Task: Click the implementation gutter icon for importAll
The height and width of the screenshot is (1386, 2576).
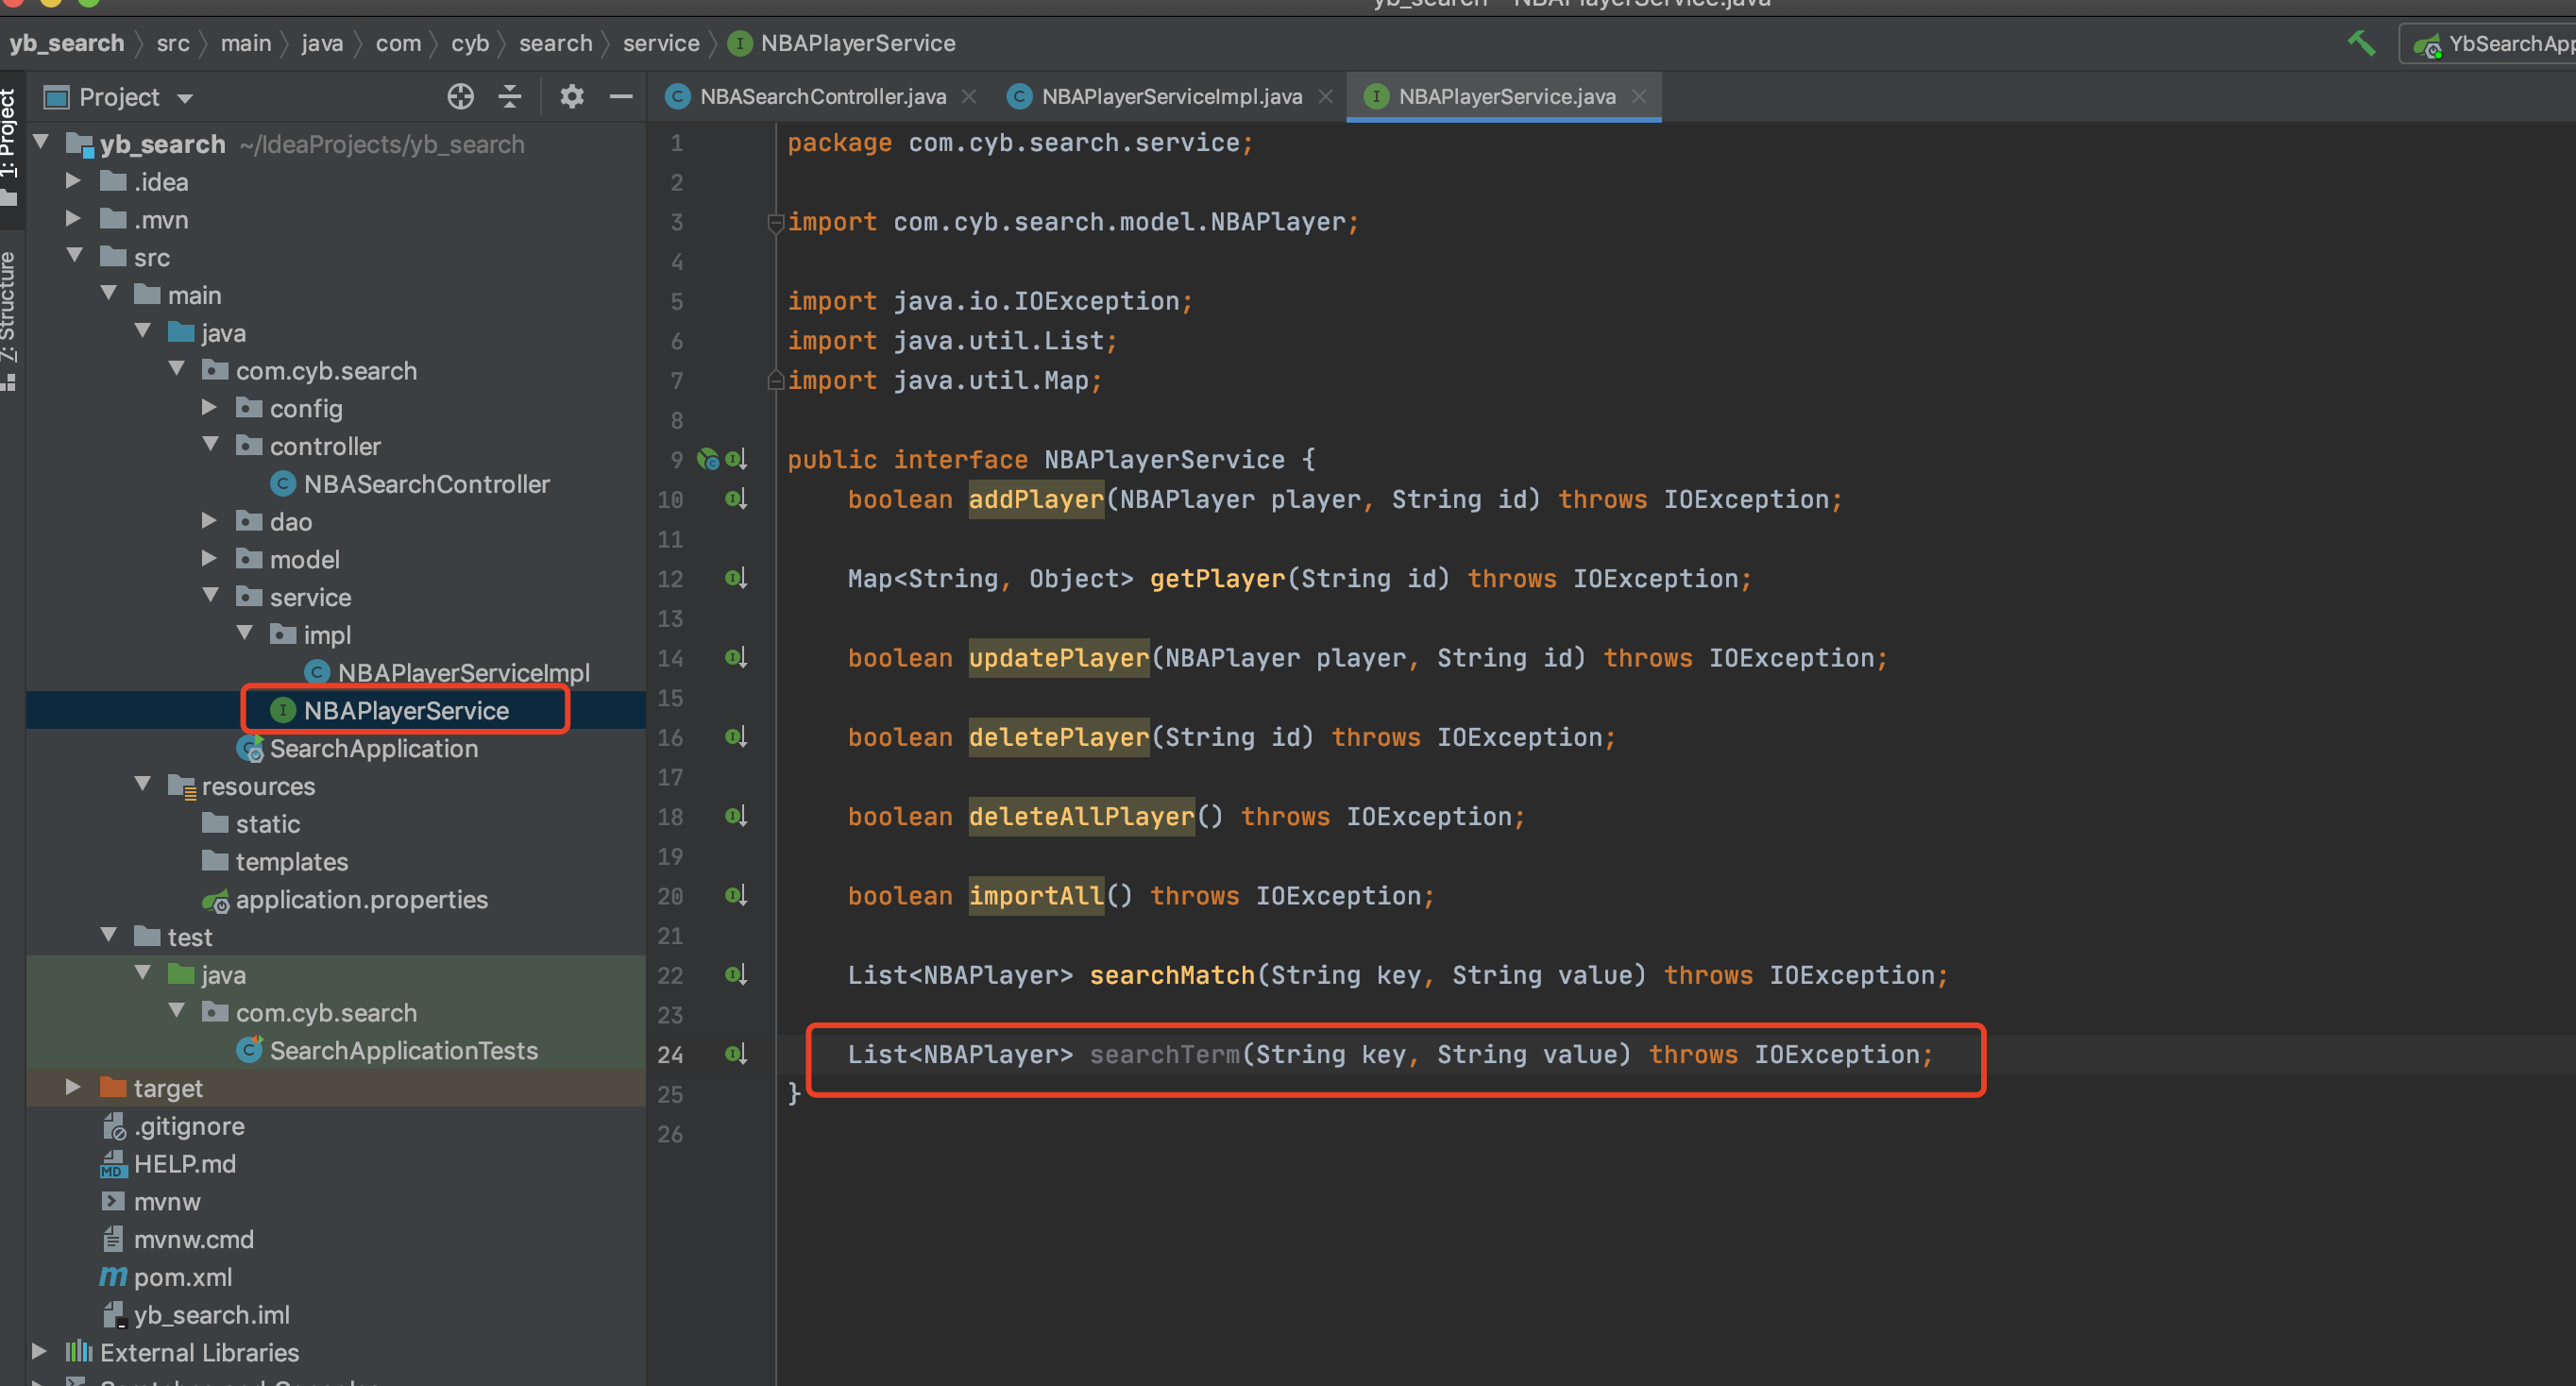Action: pos(736,895)
